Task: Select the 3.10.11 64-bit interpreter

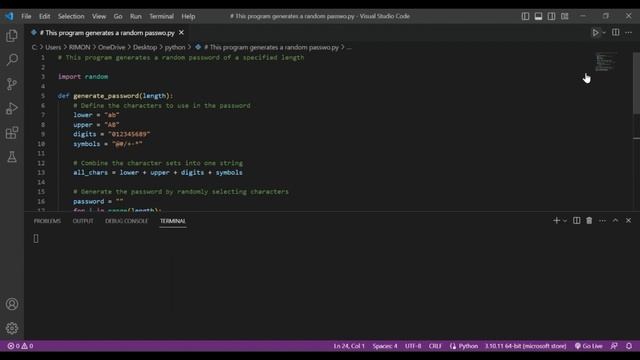Action: pyautogui.click(x=526, y=346)
